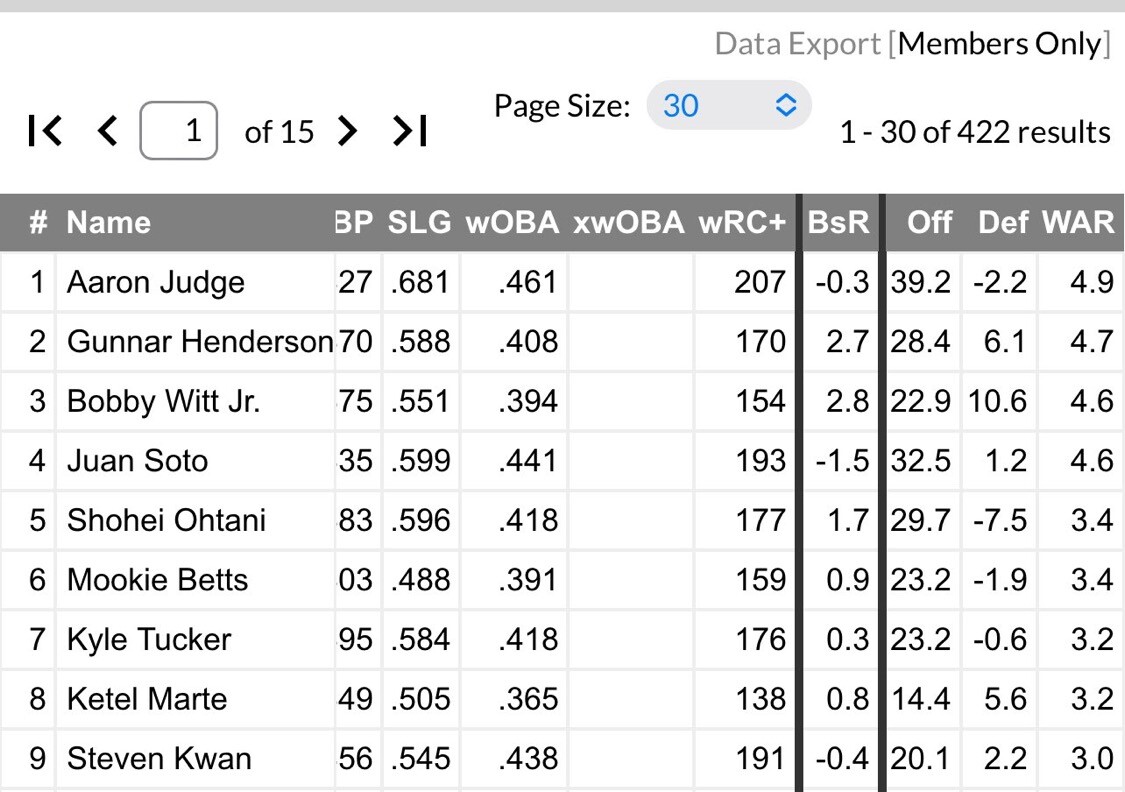Go to the first page of results

[x=46, y=131]
